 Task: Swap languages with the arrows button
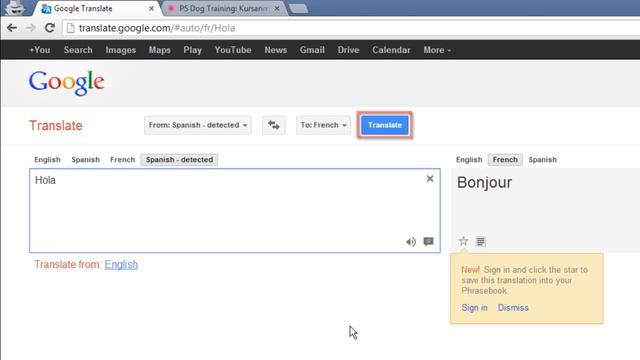coord(273,125)
